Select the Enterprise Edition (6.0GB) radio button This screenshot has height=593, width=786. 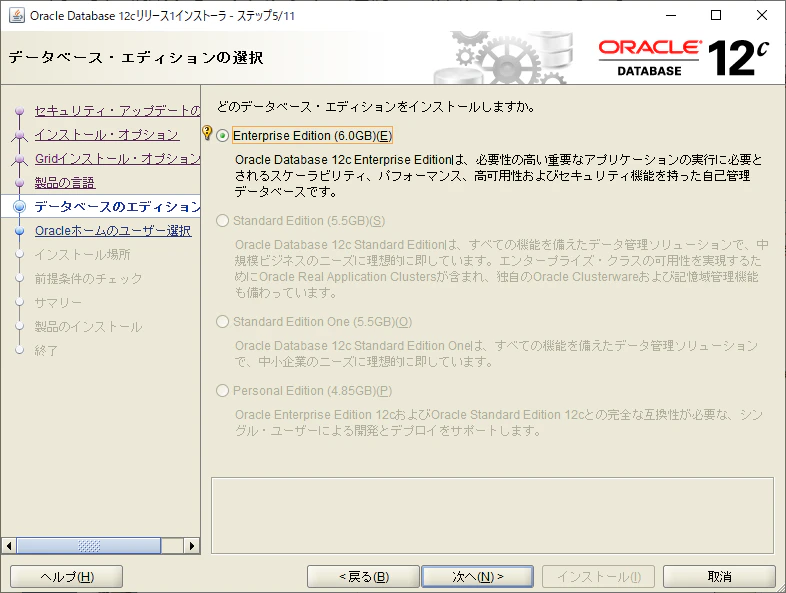pos(223,136)
